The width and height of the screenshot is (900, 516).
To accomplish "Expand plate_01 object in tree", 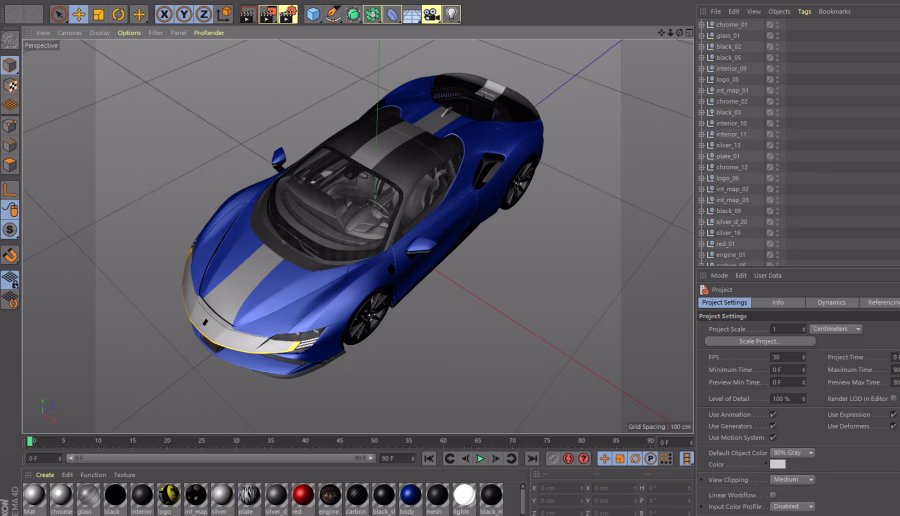I will tap(701, 156).
